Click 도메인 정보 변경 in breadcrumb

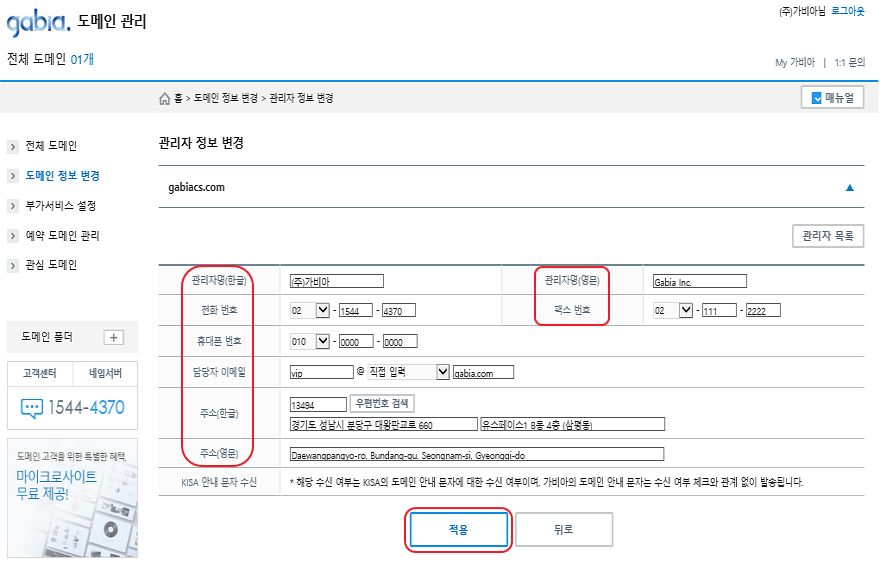click(x=226, y=98)
